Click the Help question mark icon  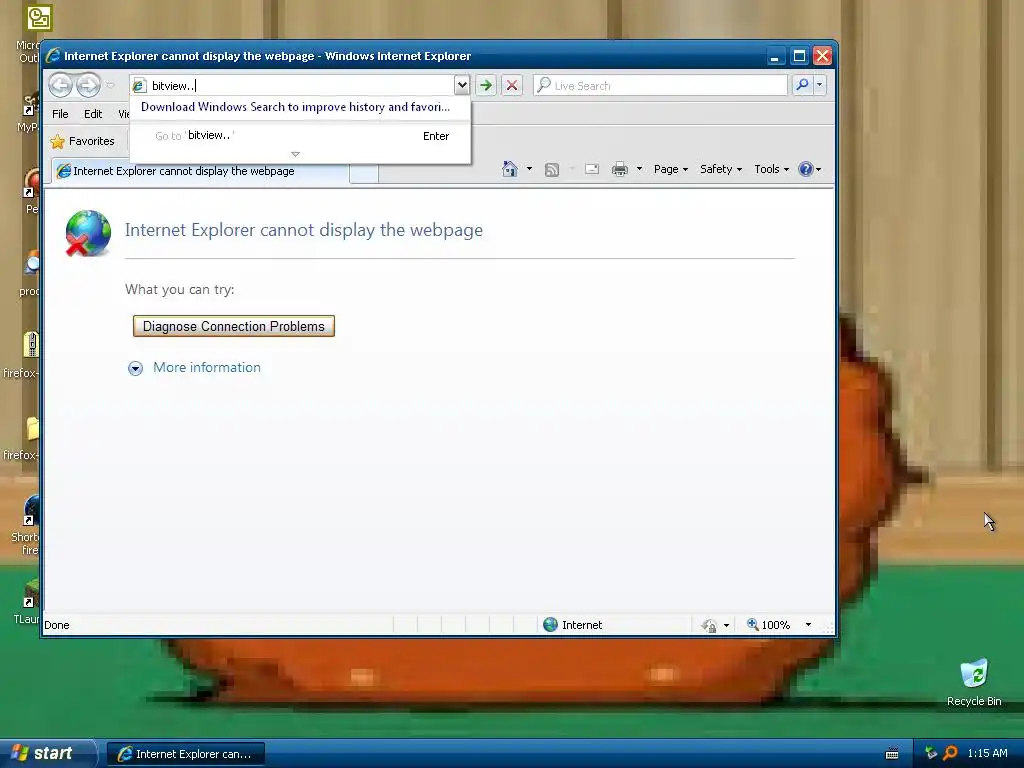806,169
